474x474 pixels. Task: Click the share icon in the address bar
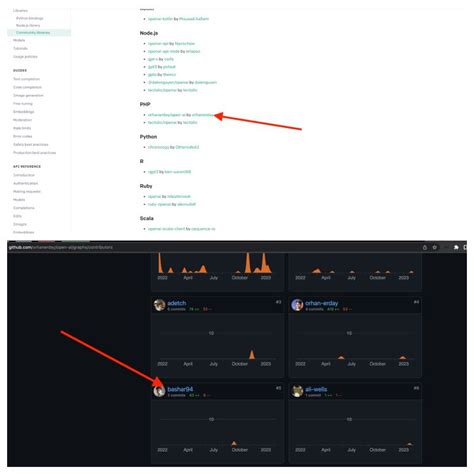click(425, 247)
